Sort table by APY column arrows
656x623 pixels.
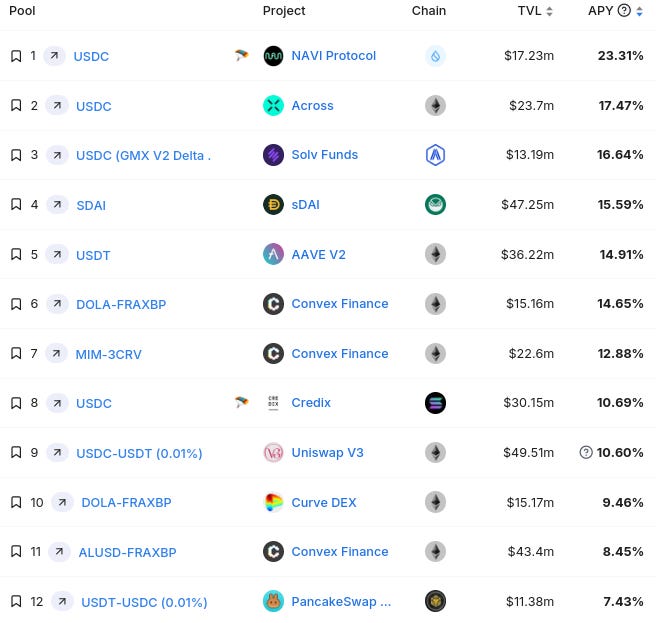639,11
